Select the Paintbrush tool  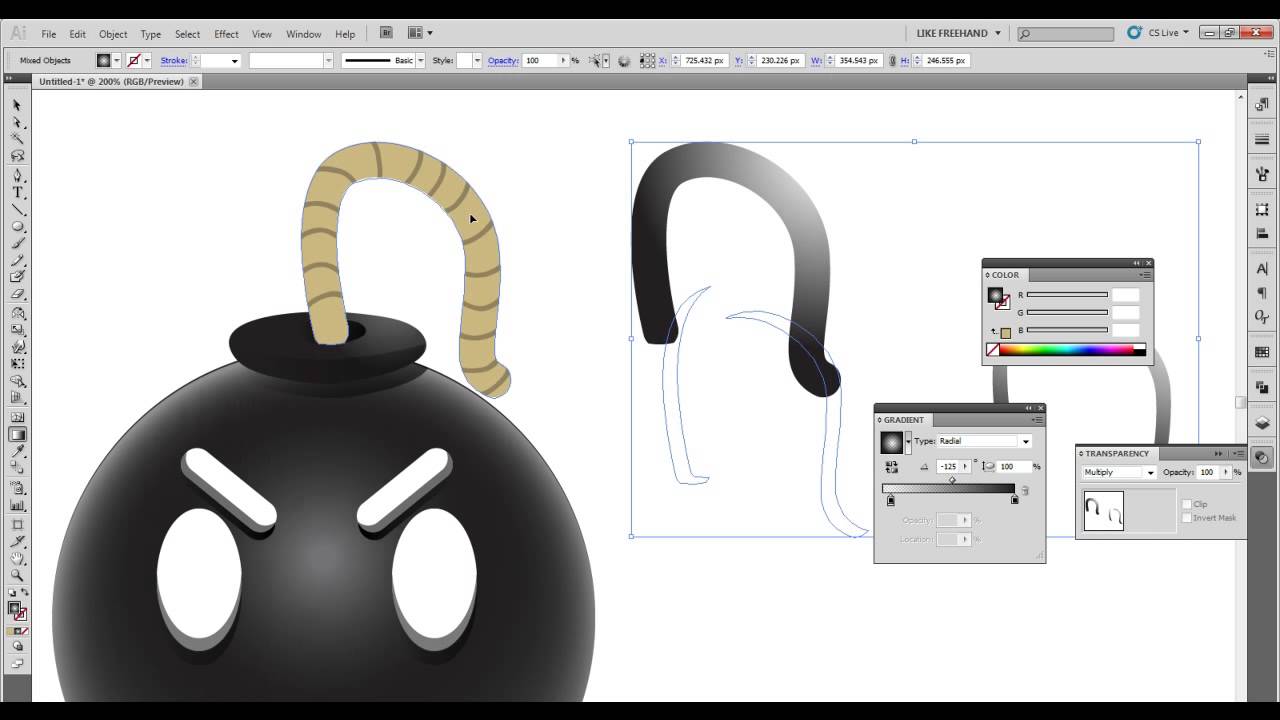(17, 243)
